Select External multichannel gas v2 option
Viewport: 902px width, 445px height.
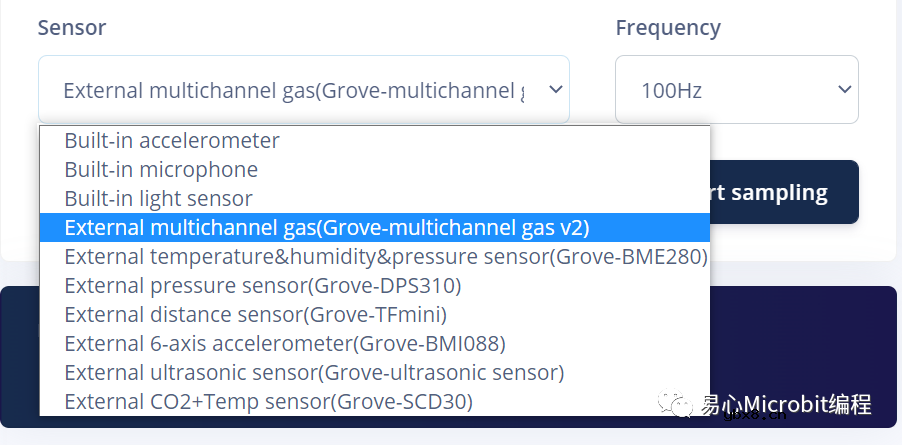coord(327,228)
